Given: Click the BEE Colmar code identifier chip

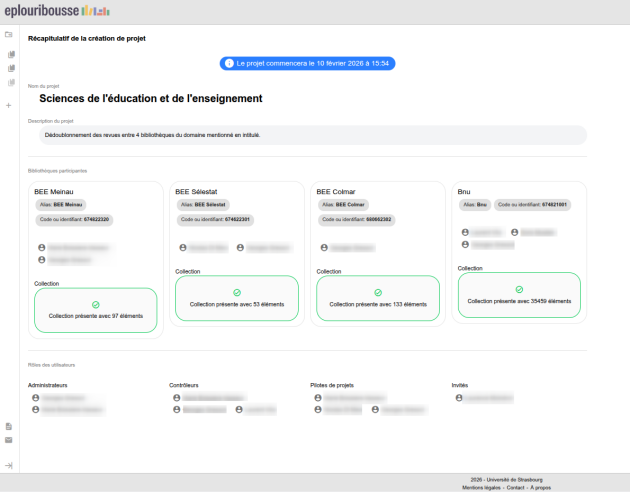Looking at the screenshot, I should [357, 219].
